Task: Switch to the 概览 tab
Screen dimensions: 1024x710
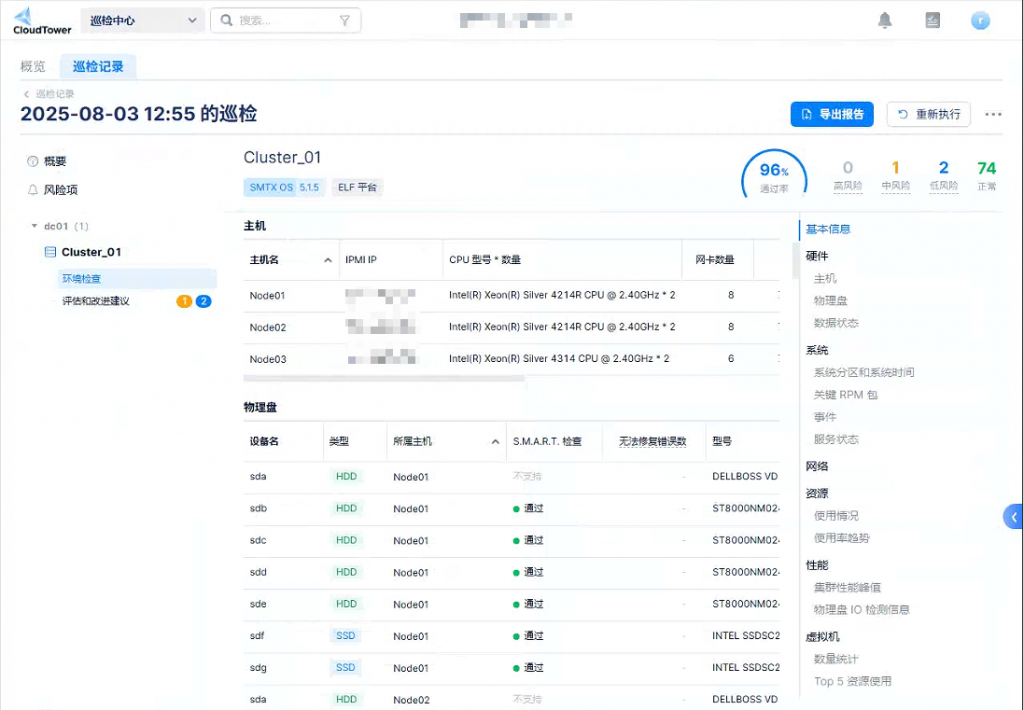Action: [x=33, y=67]
